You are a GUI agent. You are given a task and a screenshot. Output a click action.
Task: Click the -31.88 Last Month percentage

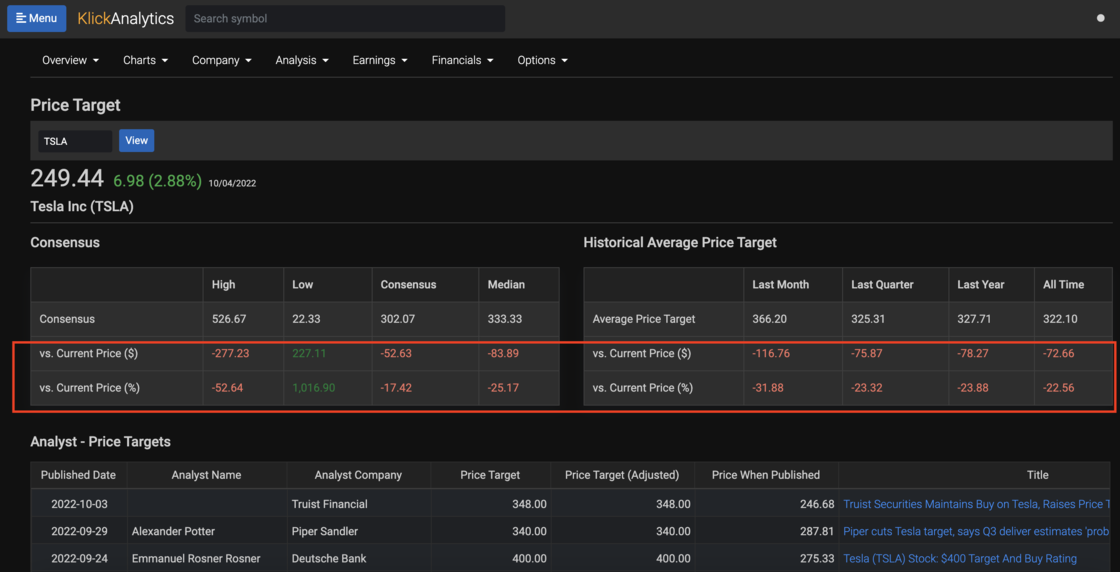(x=769, y=388)
